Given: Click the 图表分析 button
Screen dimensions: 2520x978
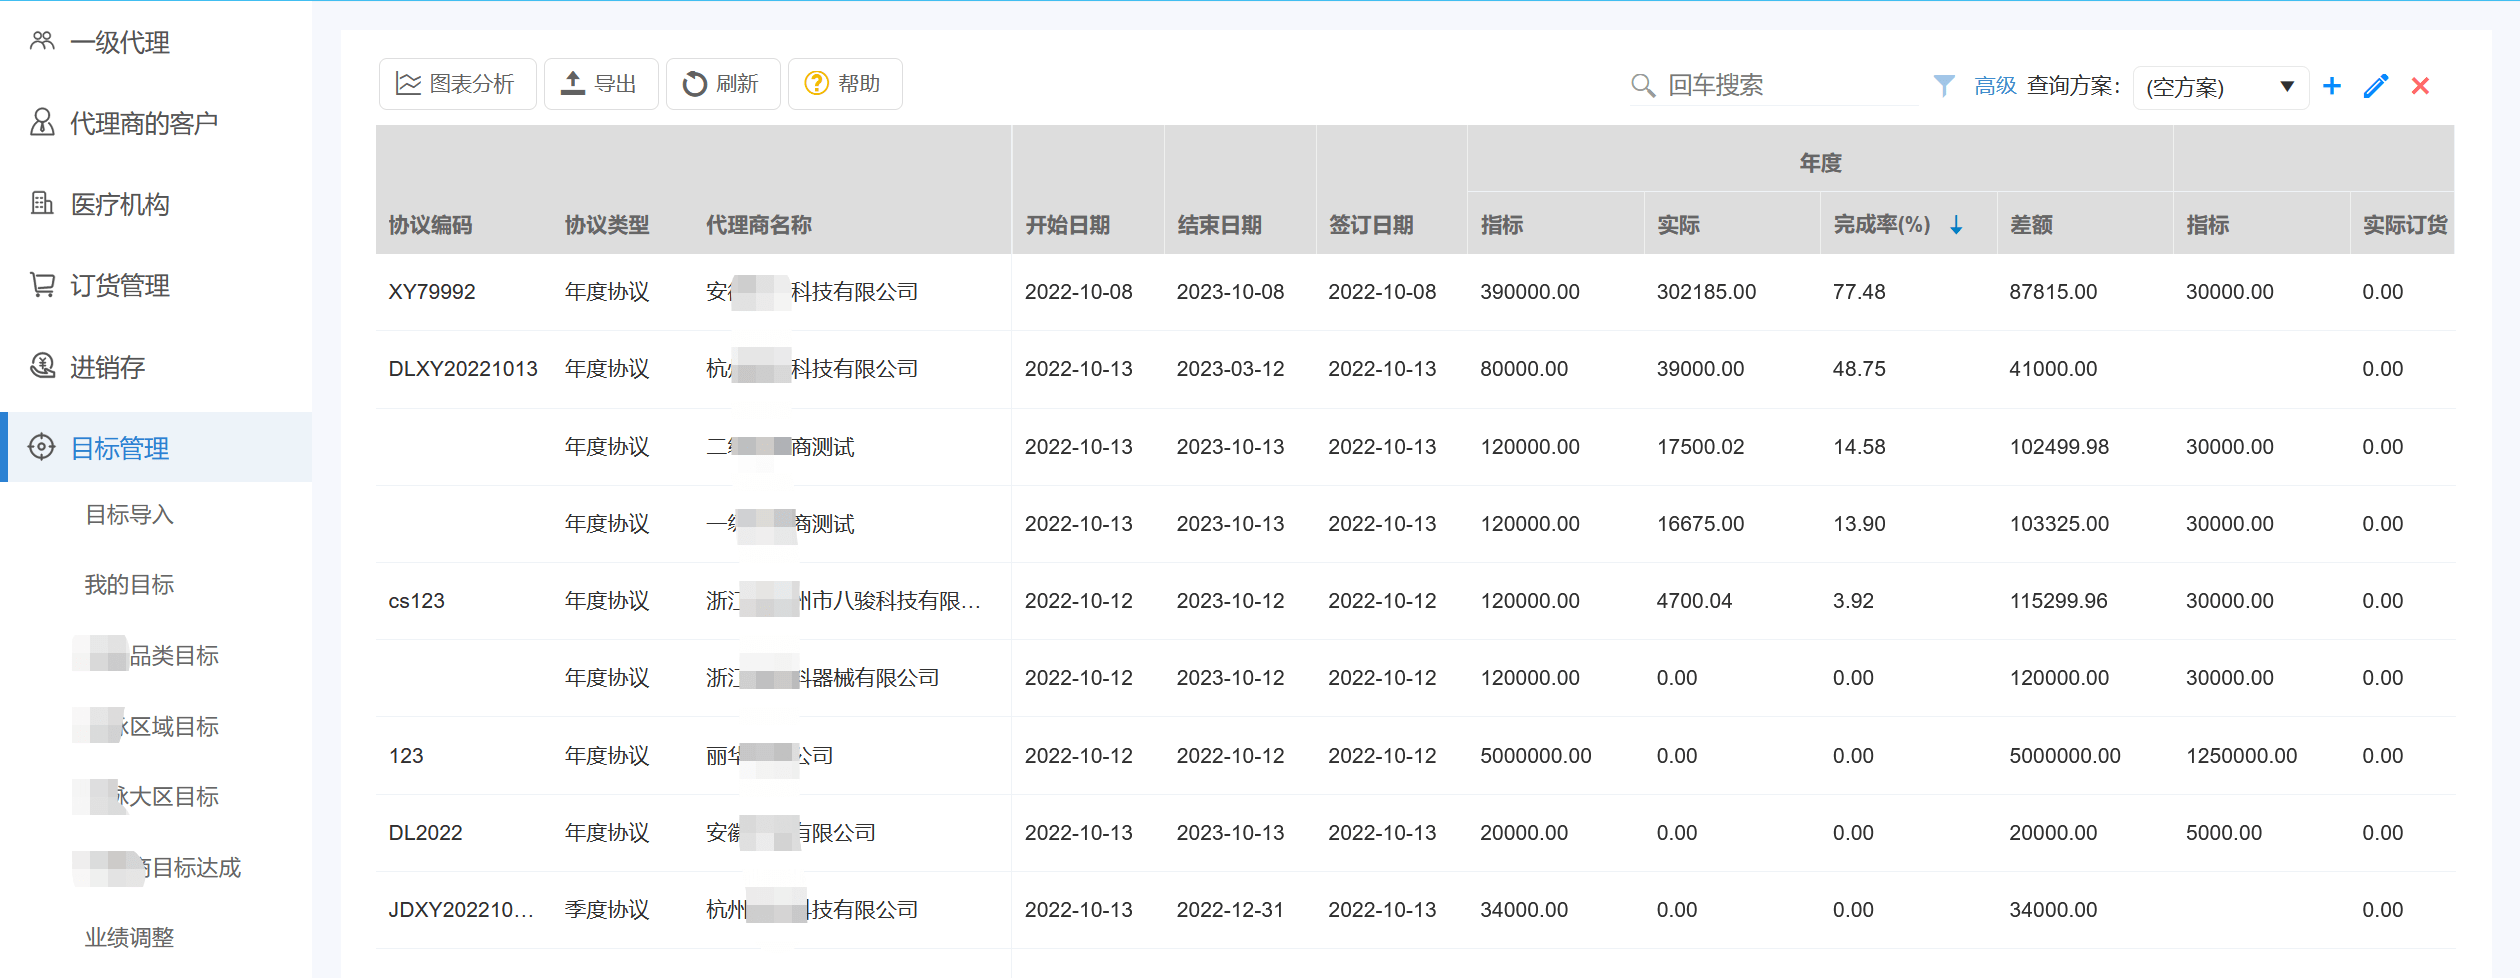Looking at the screenshot, I should point(456,84).
